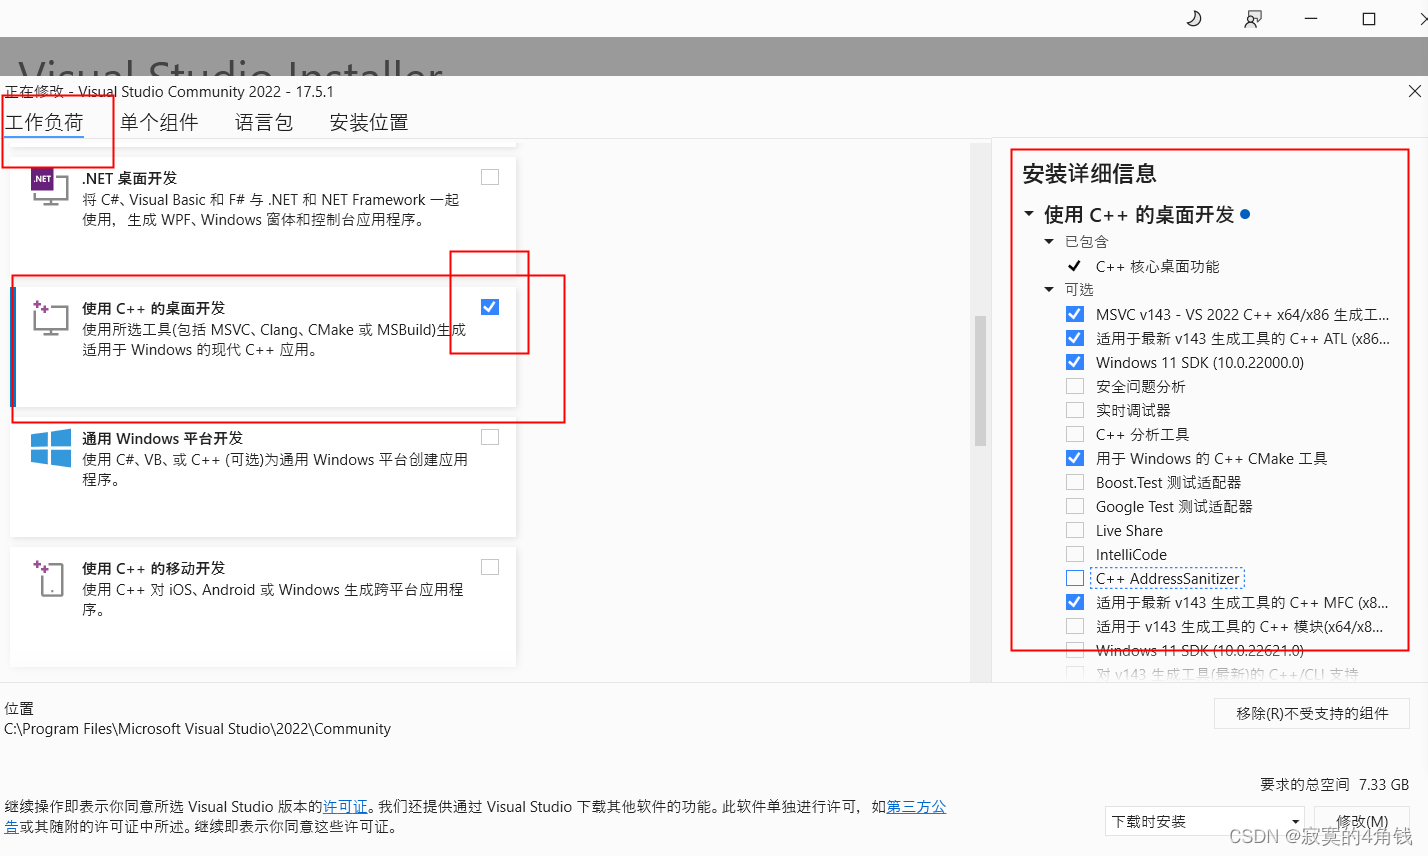Uncheck 用于 Windows 的 C++ CMake 工具
Screen dimensions: 1428x856
pos(1075,458)
